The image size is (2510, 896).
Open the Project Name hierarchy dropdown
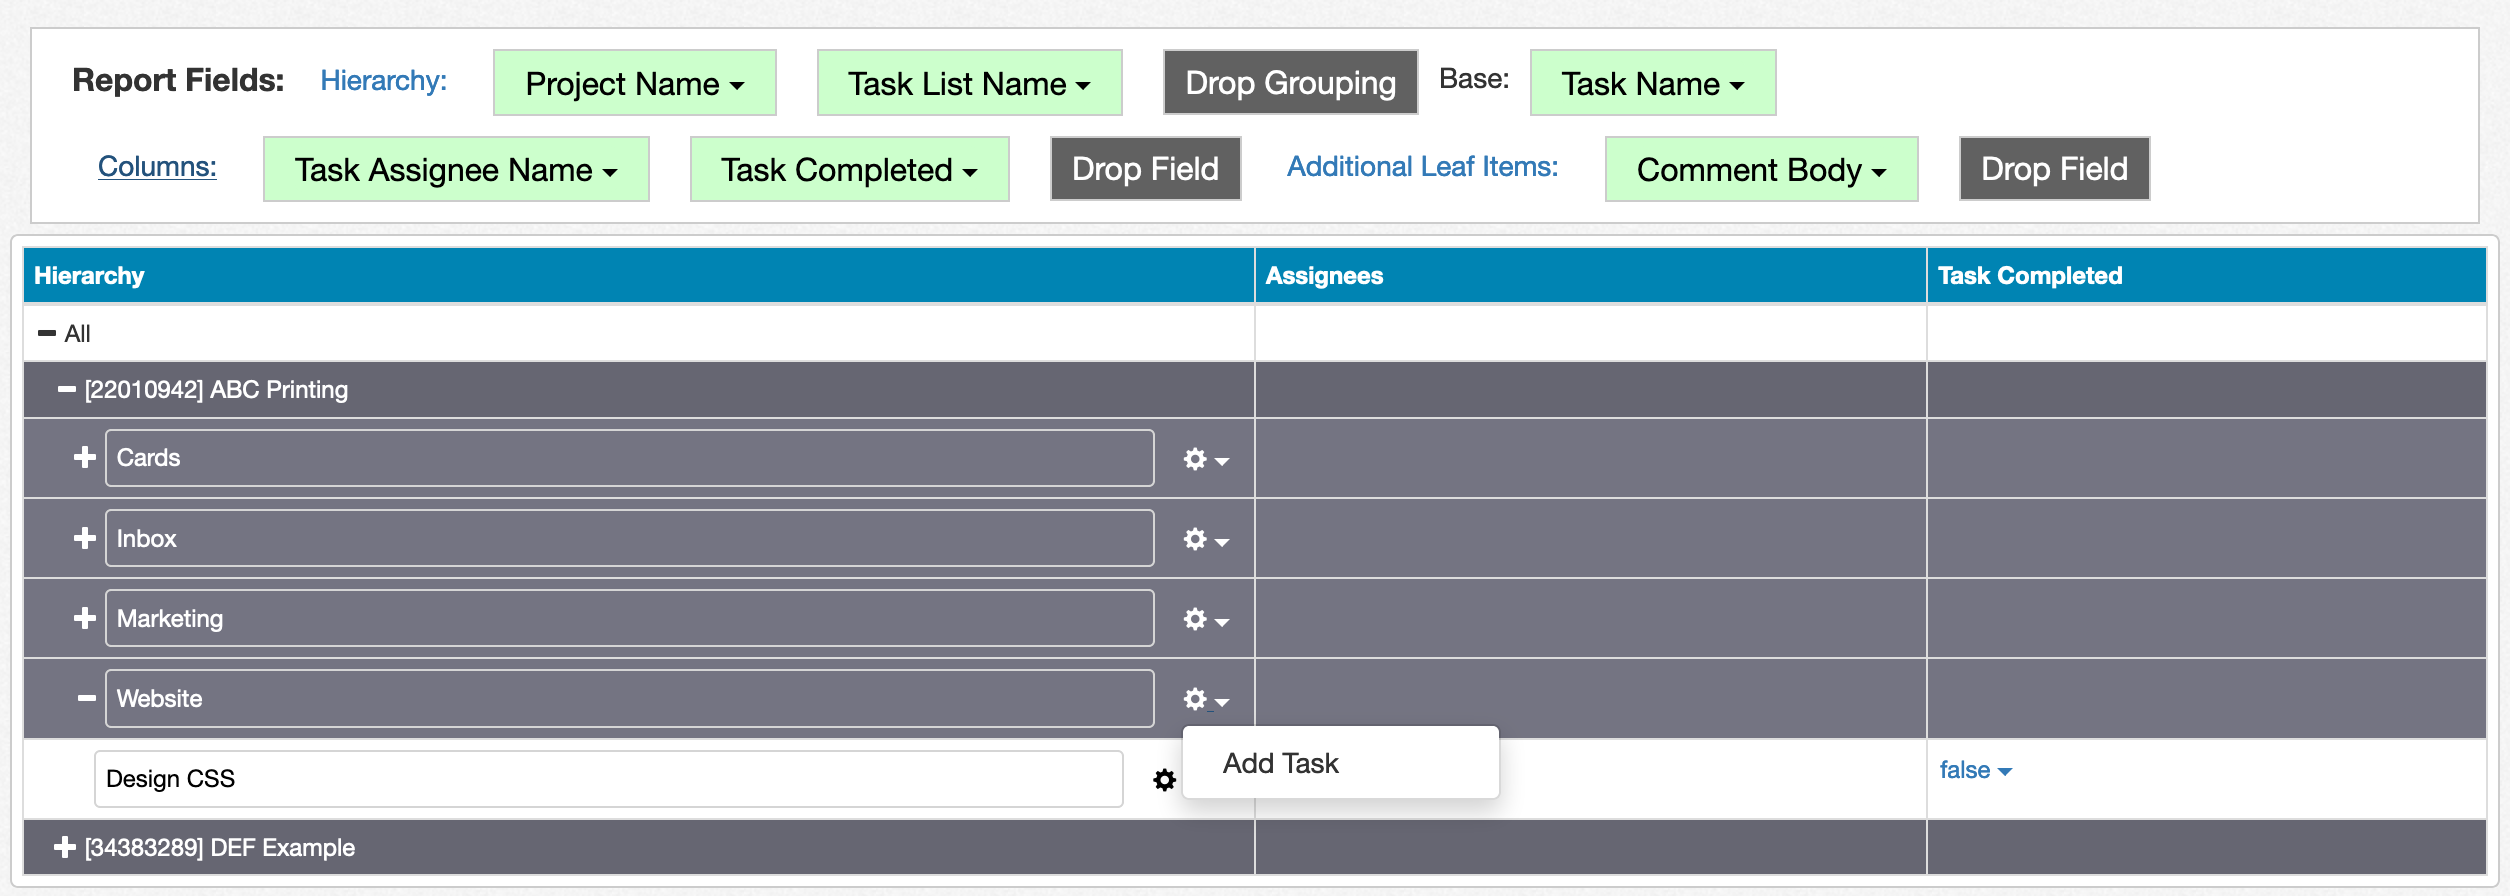pos(634,83)
